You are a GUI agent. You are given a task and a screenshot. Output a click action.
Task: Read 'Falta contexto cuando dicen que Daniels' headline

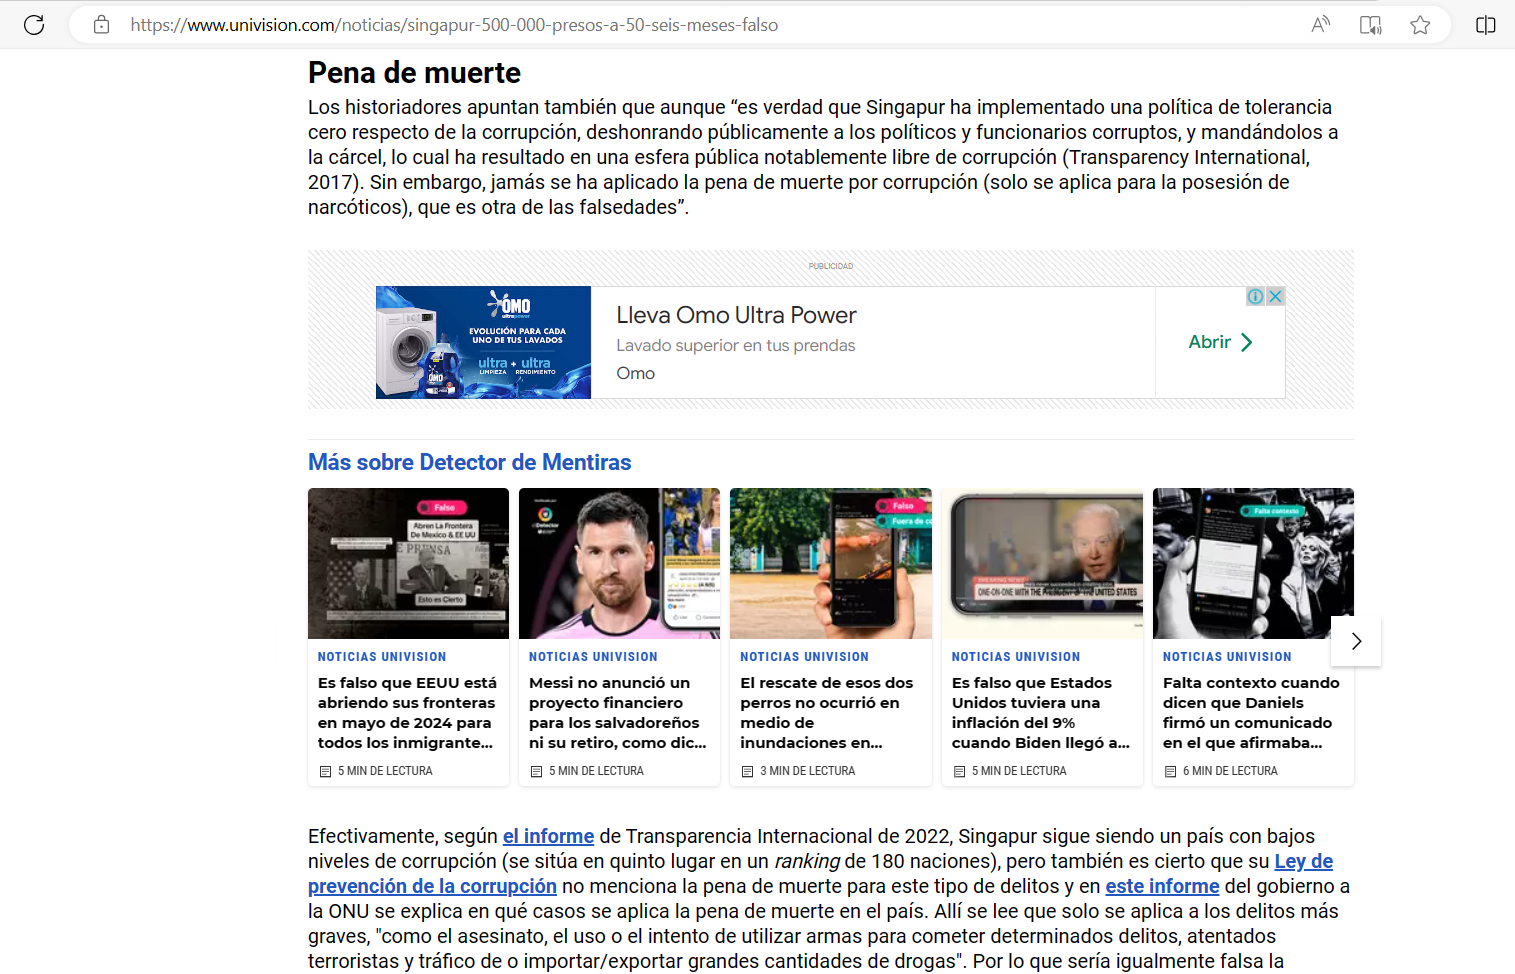tap(1251, 713)
